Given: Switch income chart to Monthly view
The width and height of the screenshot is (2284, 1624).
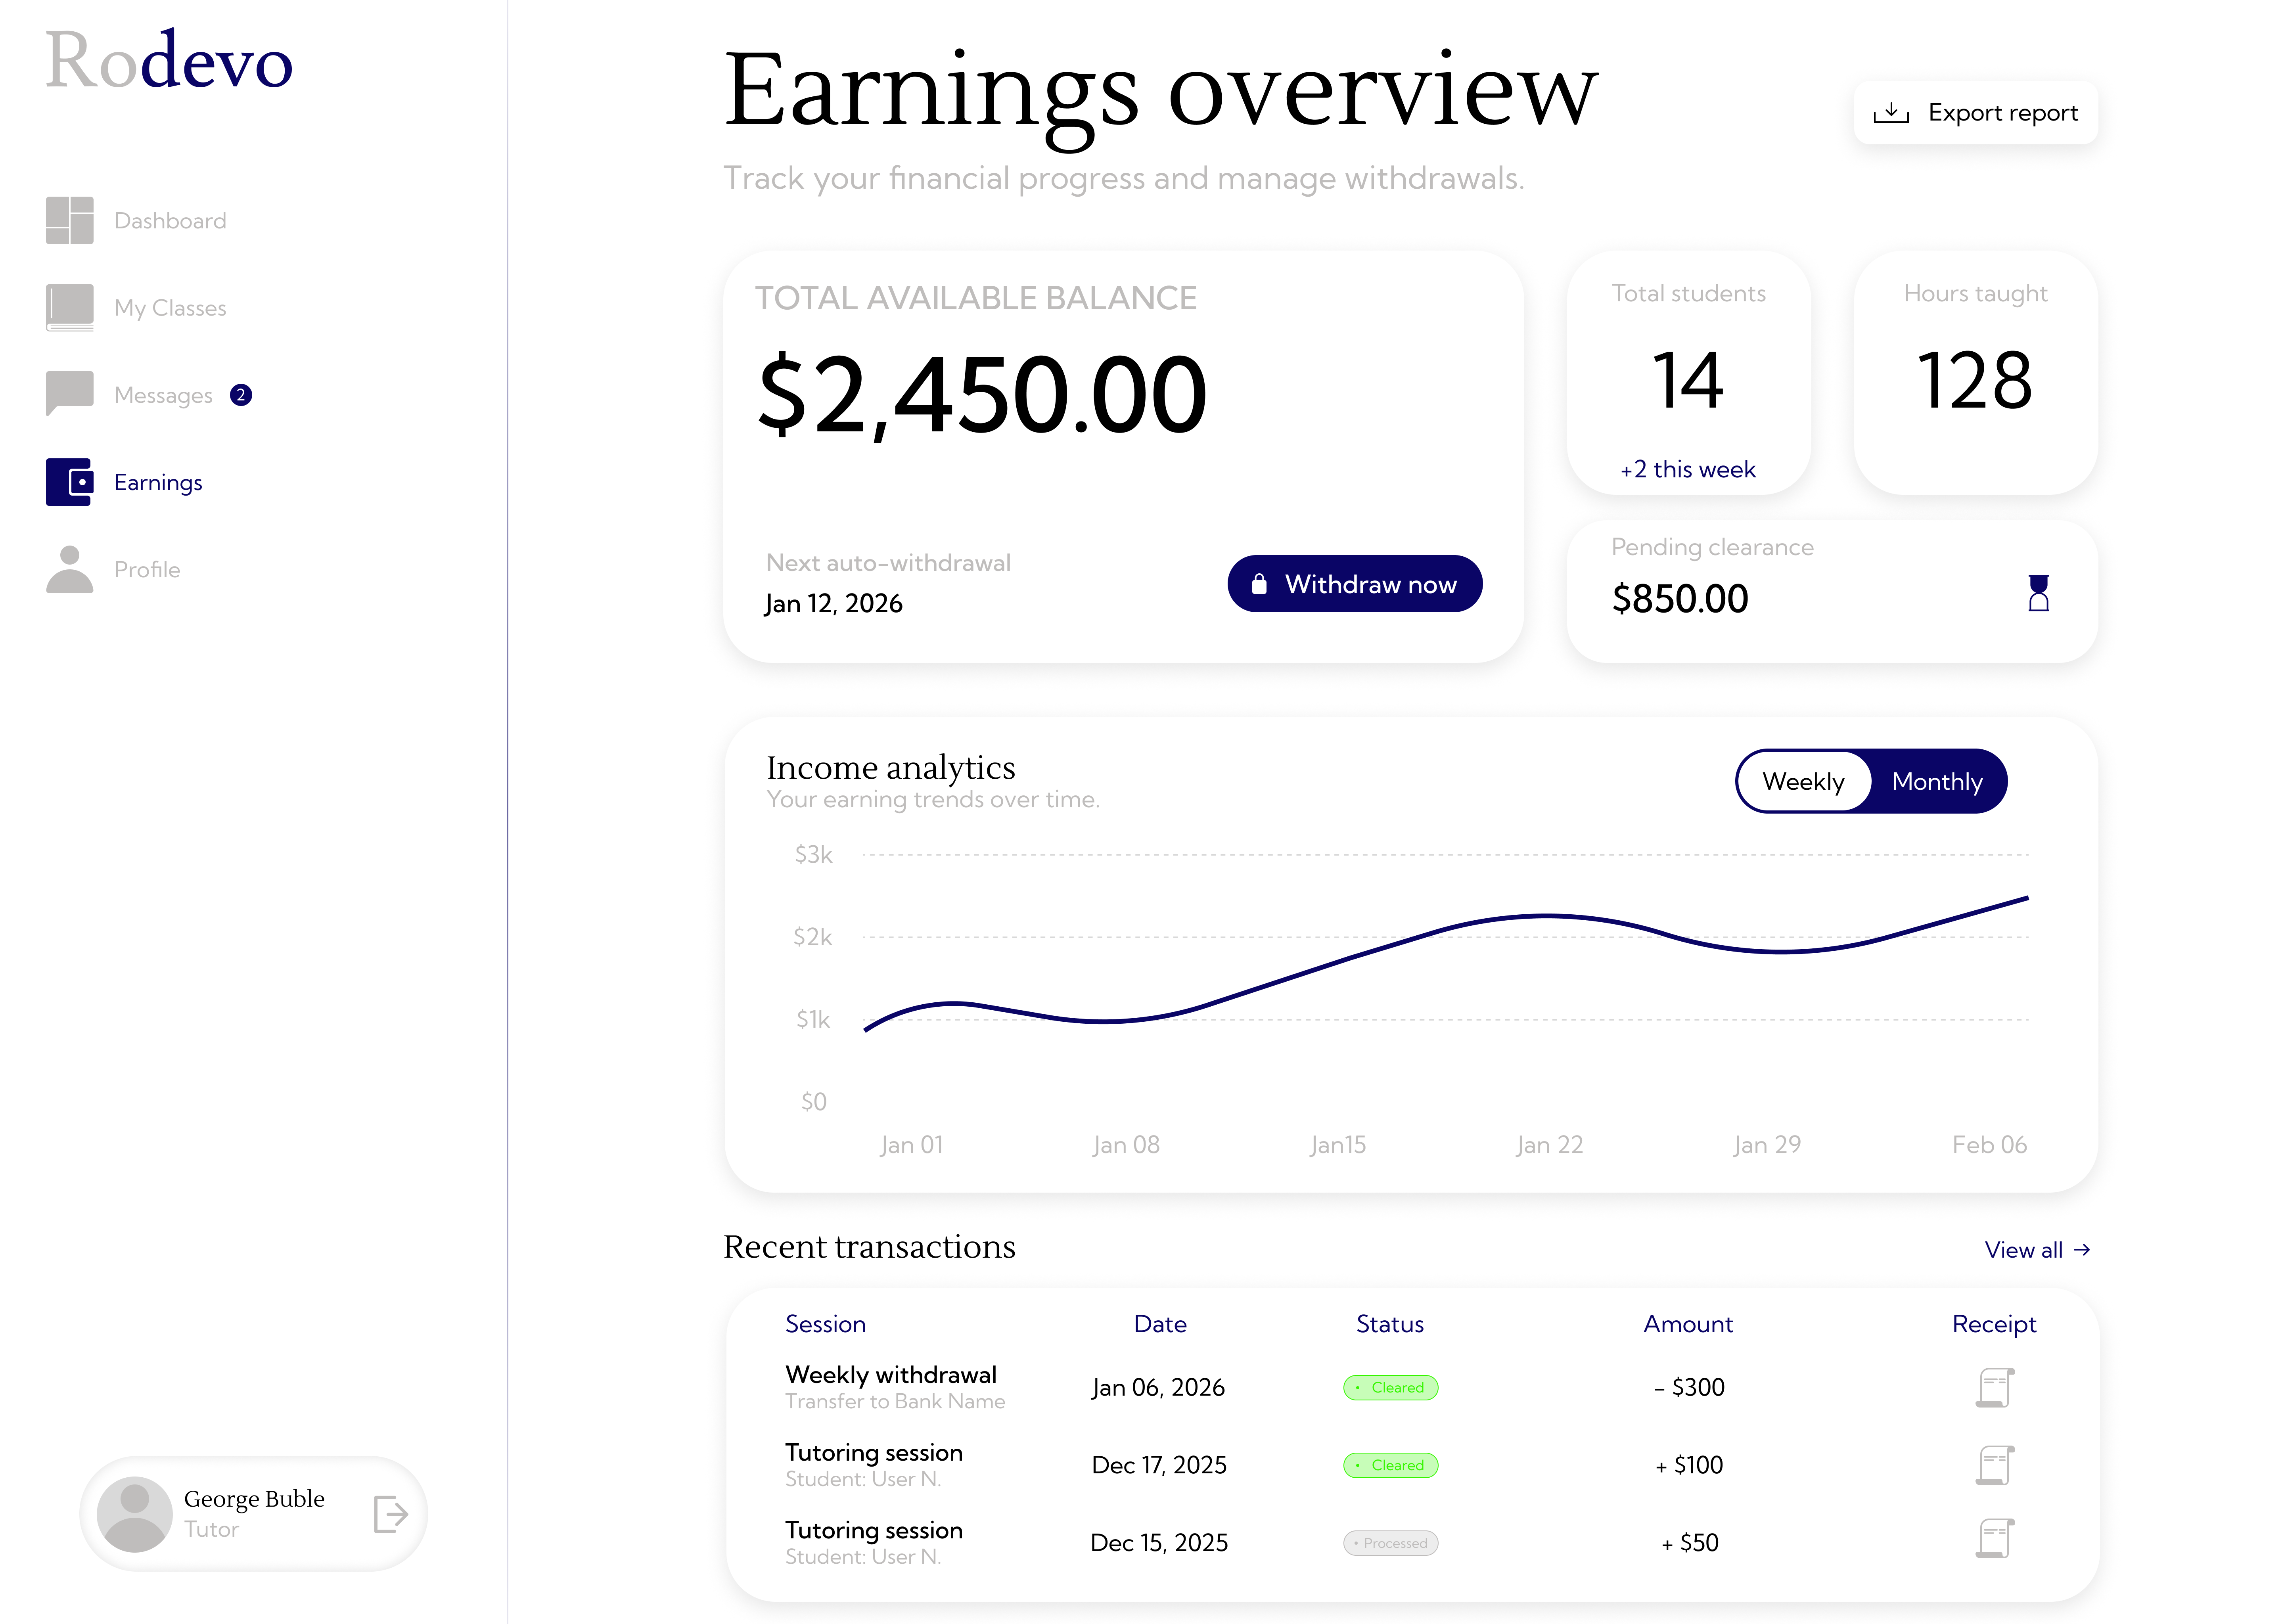Looking at the screenshot, I should (1937, 781).
